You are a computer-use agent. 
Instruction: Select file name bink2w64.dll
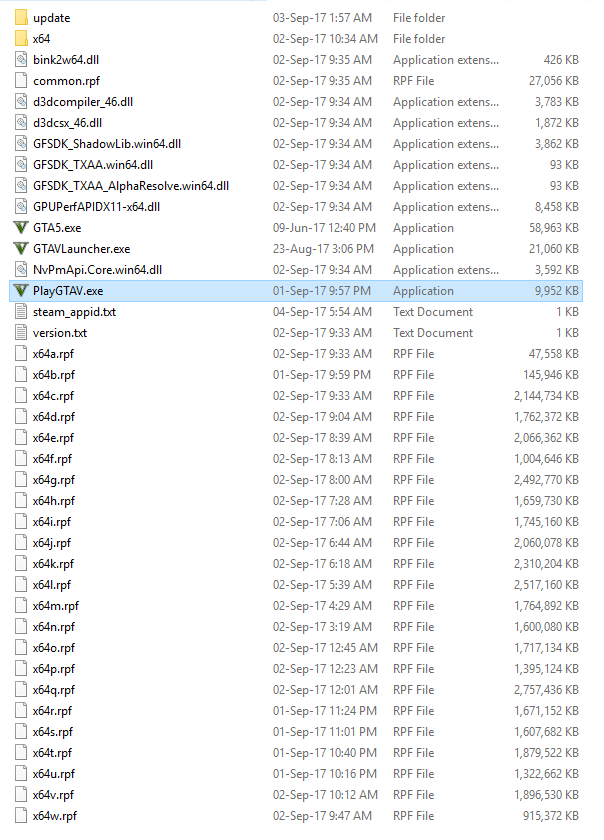66,59
